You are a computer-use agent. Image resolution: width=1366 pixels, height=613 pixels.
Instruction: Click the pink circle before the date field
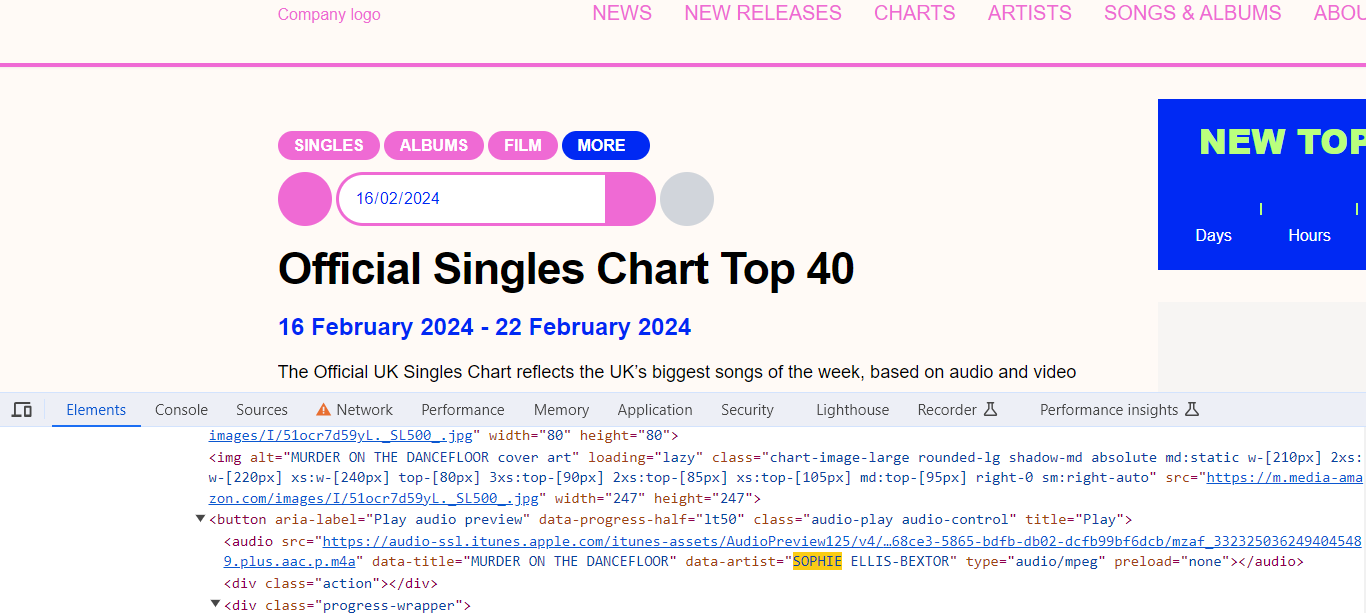click(x=305, y=199)
